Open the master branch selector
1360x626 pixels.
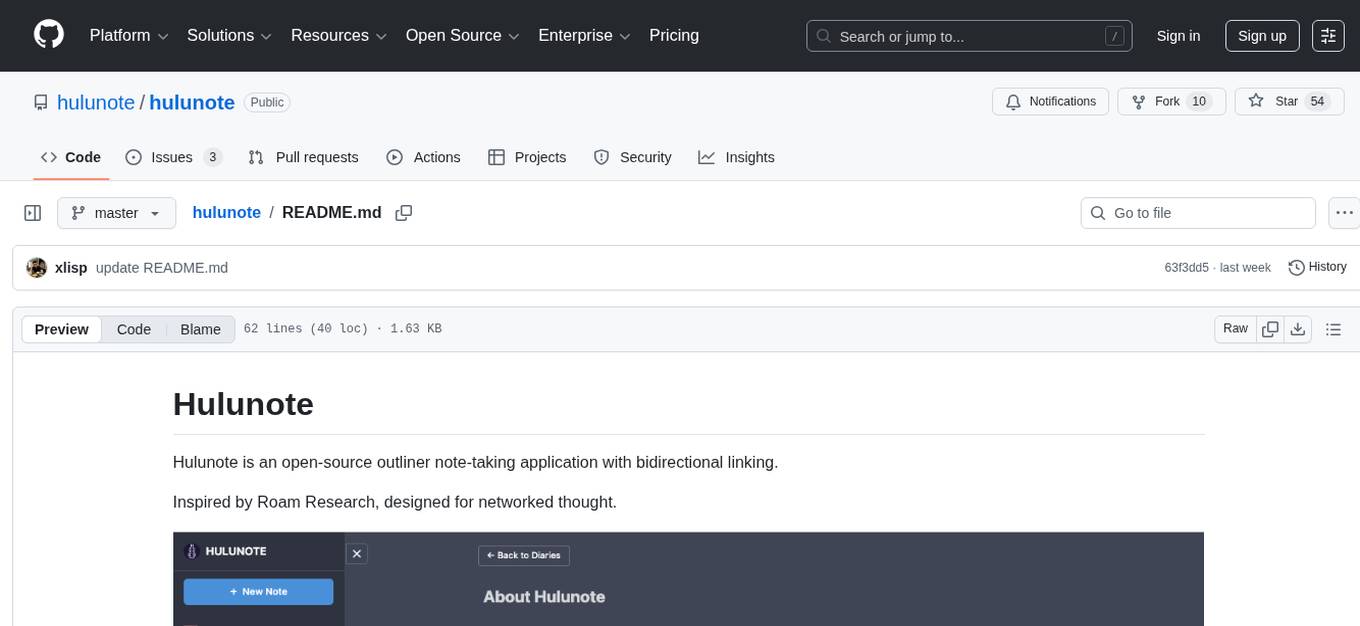(116, 212)
